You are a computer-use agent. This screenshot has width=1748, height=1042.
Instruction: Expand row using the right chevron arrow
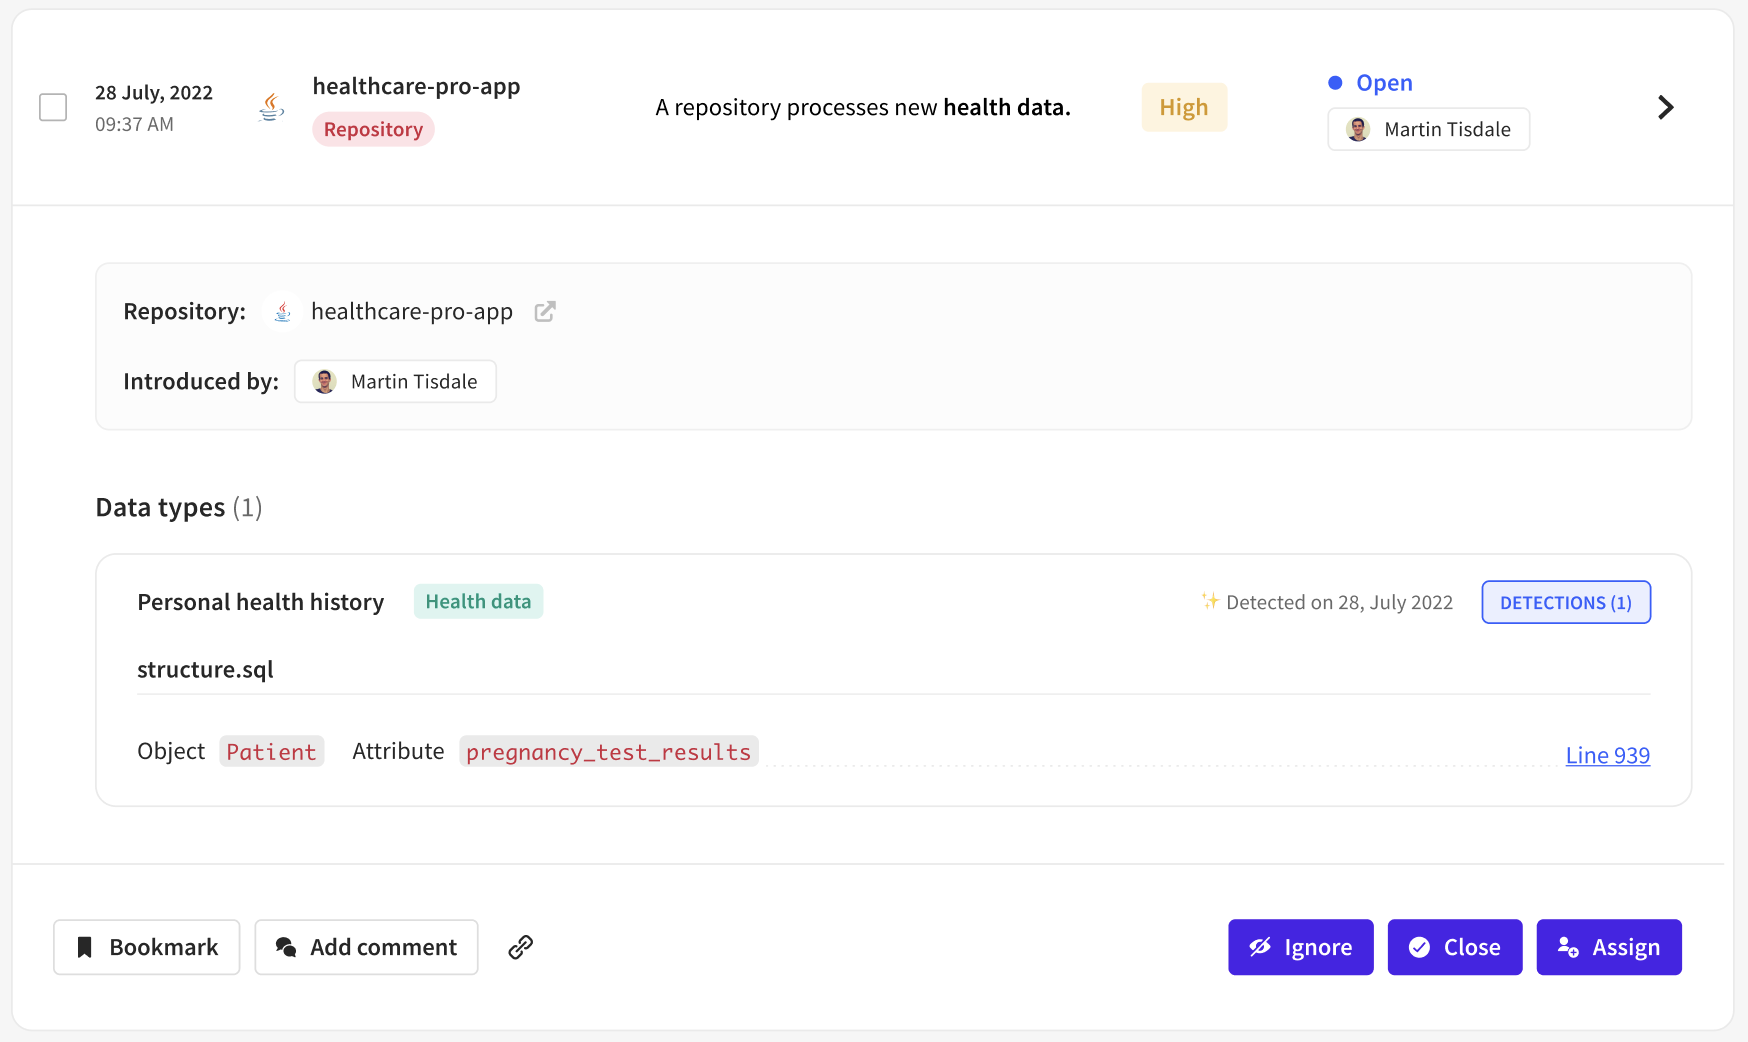click(1665, 107)
